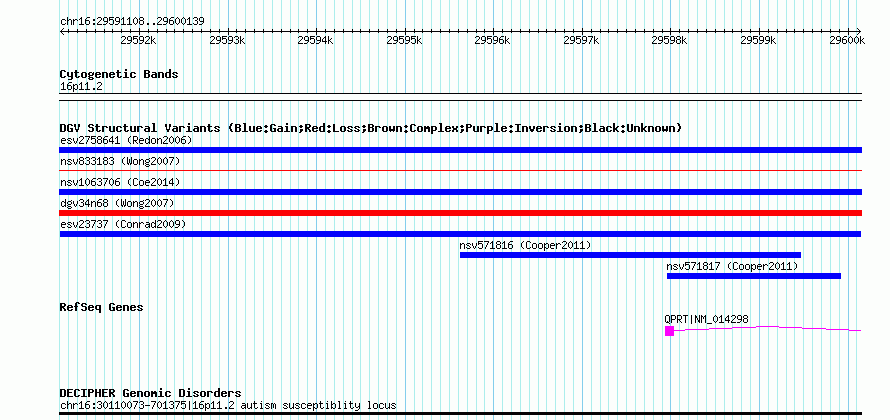Click the black DECIPHER 16p11.2 autism locus bar
Screen dimensions: 890x420
[460, 413]
